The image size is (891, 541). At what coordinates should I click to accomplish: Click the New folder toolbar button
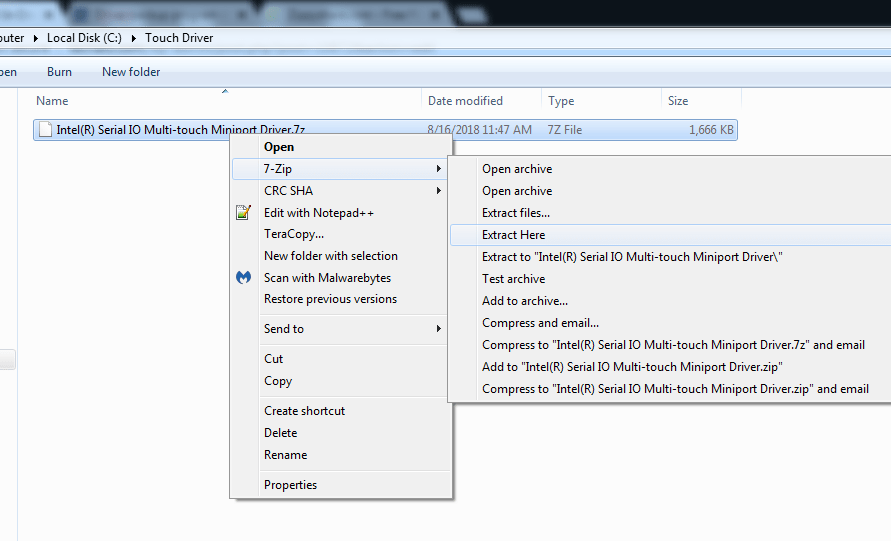(131, 72)
